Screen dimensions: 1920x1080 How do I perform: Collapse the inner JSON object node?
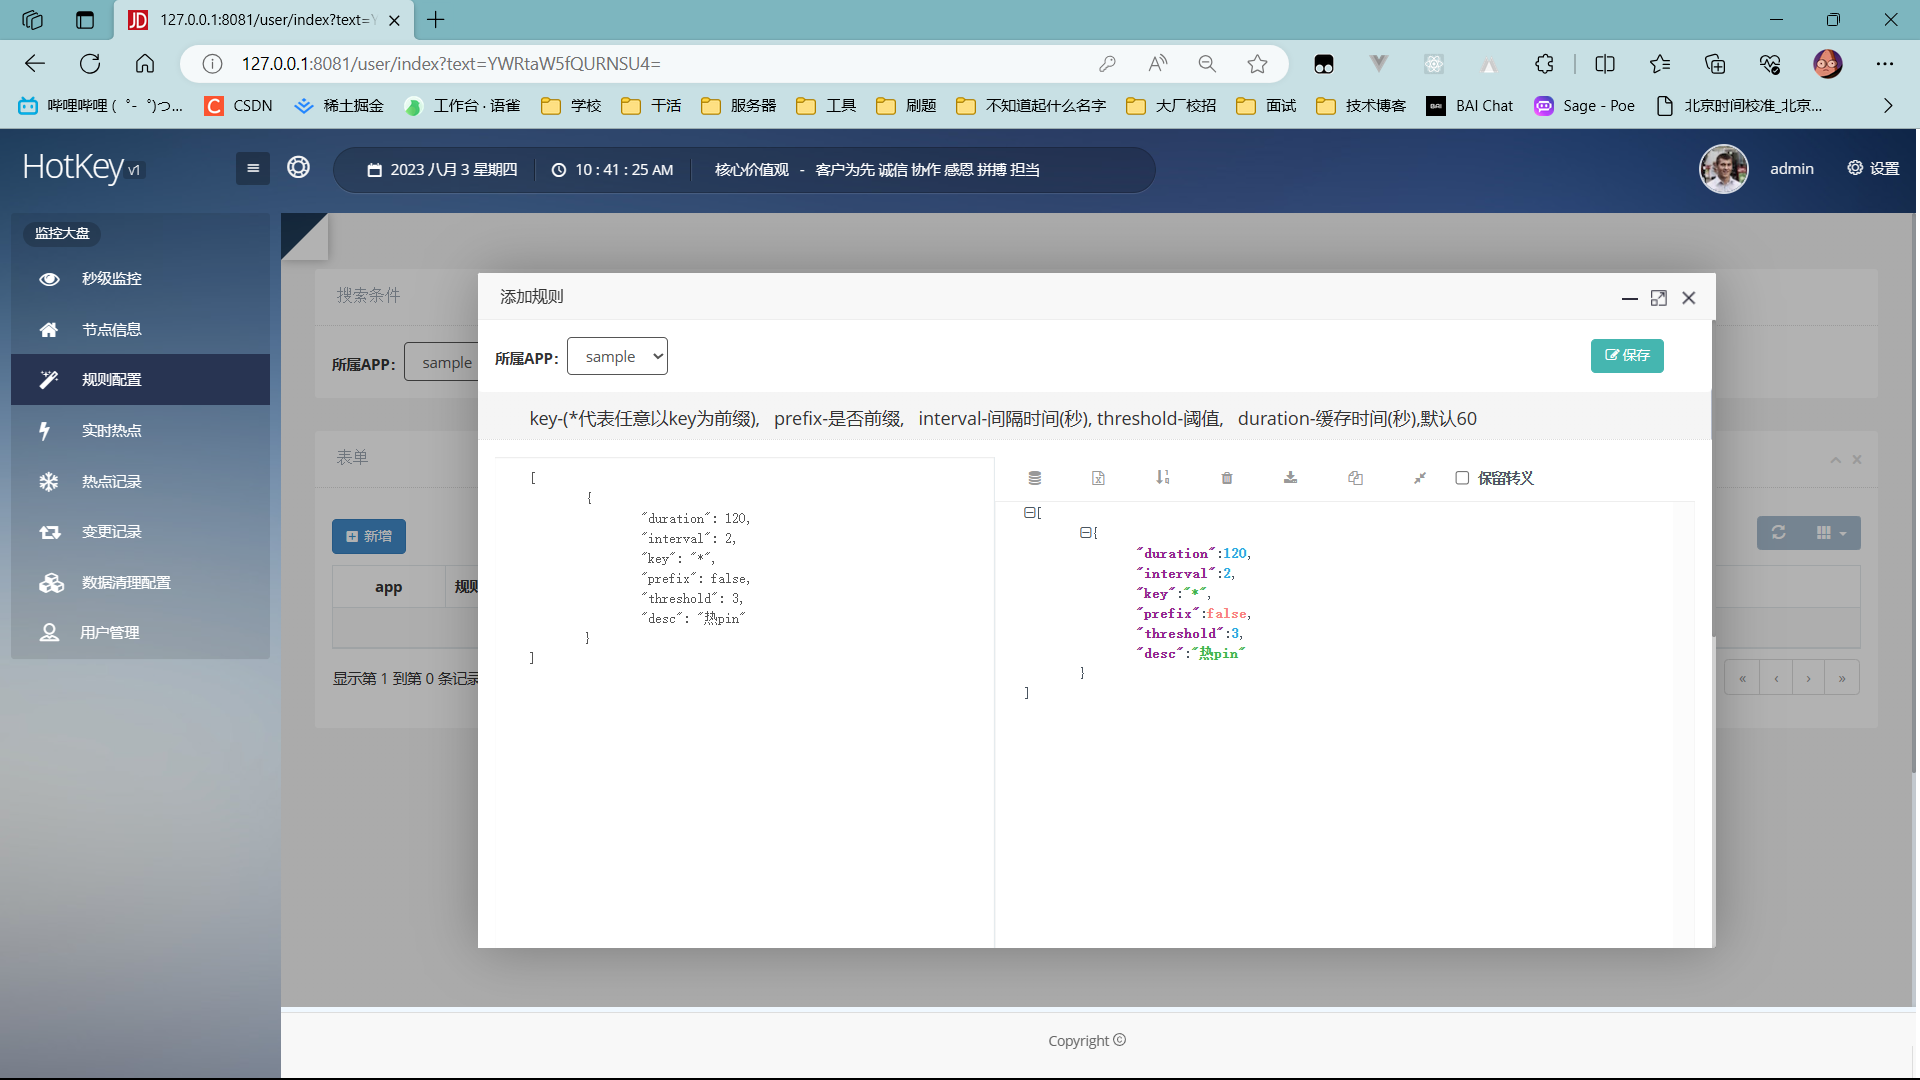(1084, 533)
